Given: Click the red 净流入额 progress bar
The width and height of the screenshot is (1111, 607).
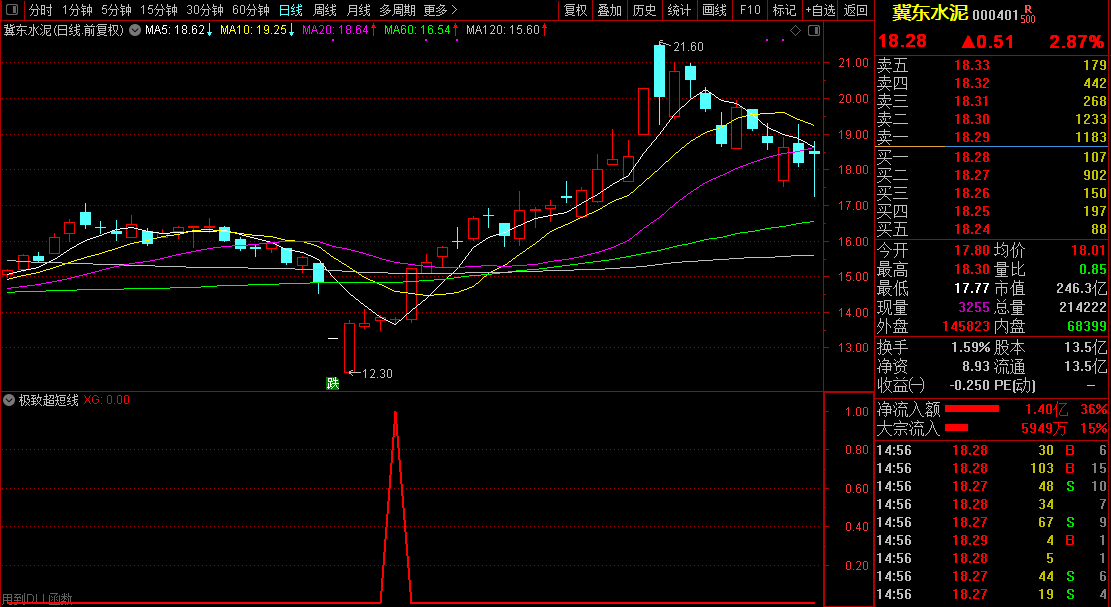Looking at the screenshot, I should [x=972, y=409].
